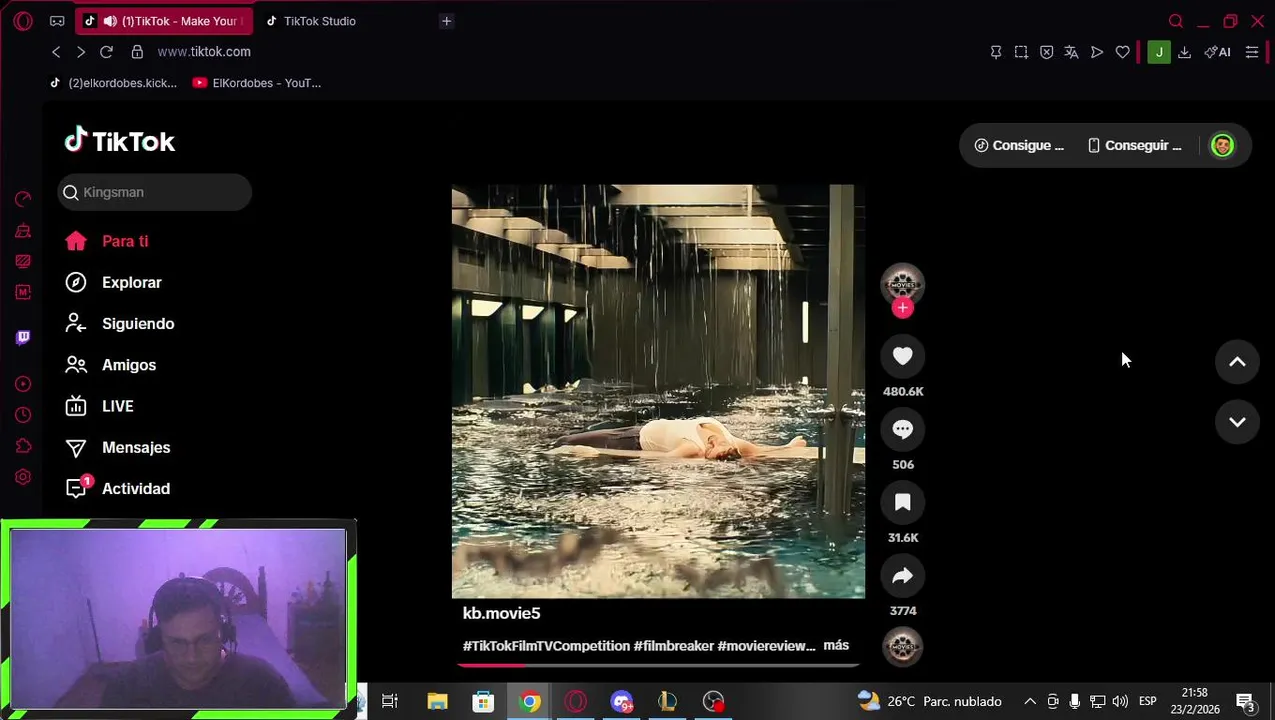Open browser tab search magnifier
This screenshot has width=1275, height=720.
pos(1176,21)
